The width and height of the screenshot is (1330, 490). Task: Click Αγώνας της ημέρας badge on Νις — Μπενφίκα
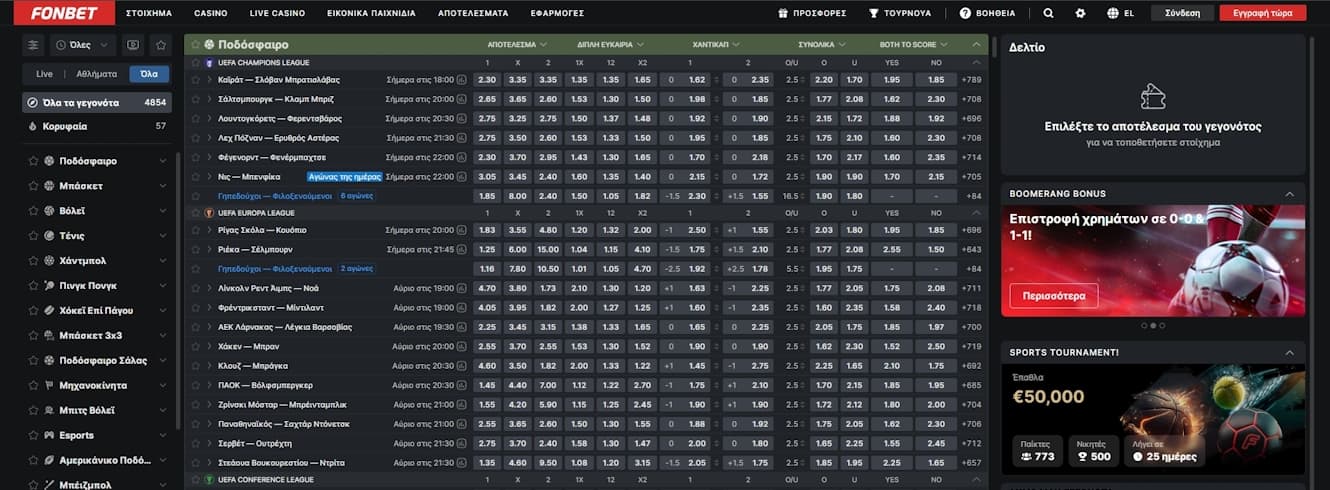[x=344, y=176]
